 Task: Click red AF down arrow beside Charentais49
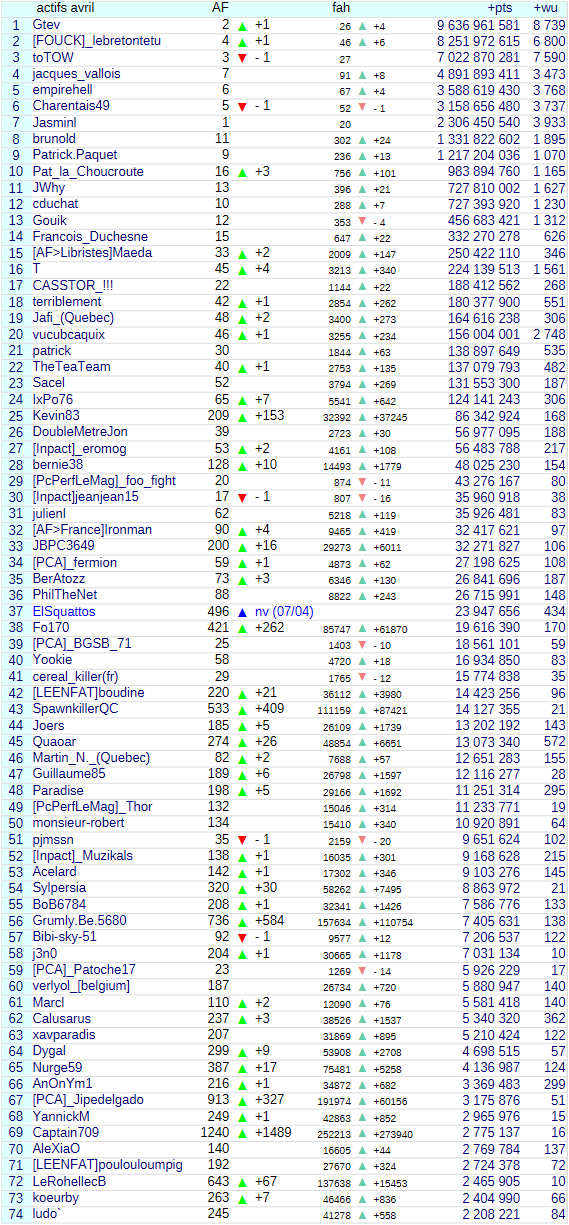pyautogui.click(x=243, y=106)
